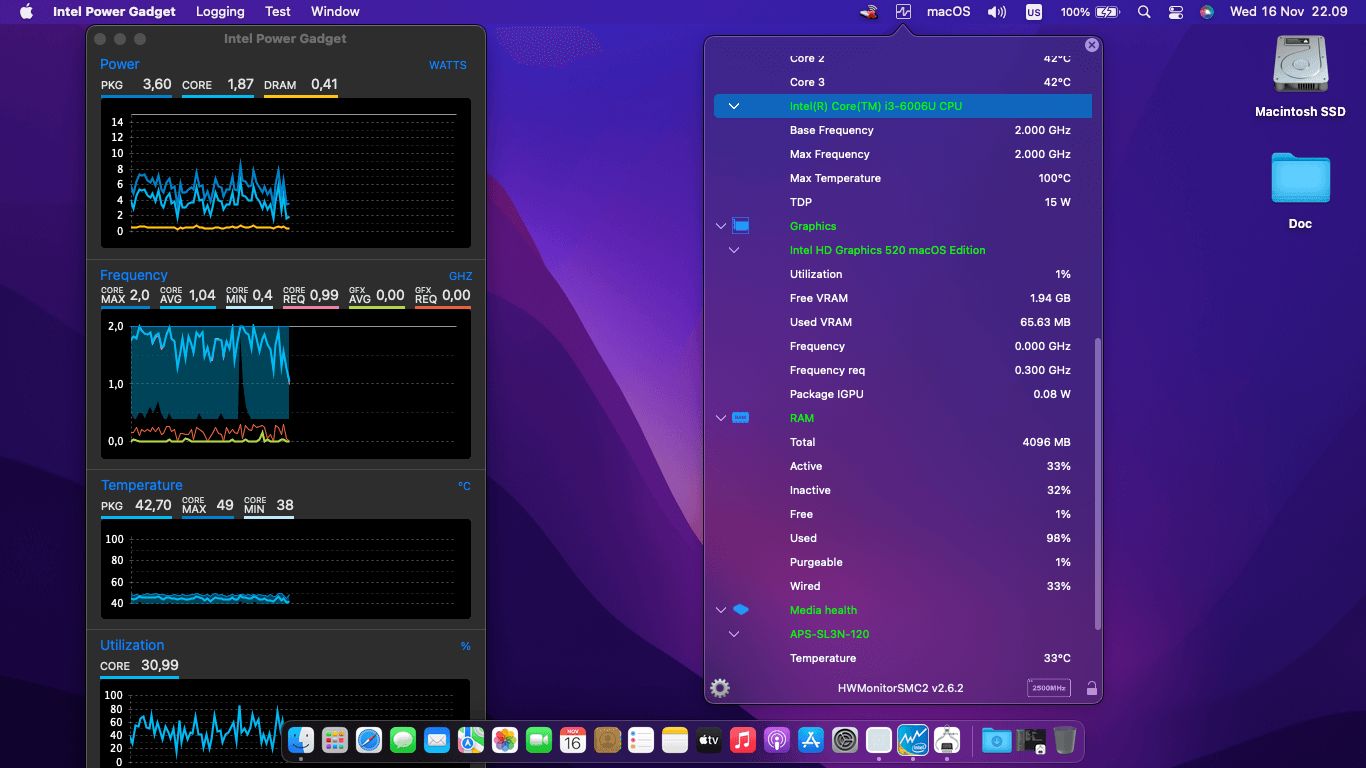The image size is (1366, 768).
Task: Collapse the RAM section chevron
Action: (721, 418)
